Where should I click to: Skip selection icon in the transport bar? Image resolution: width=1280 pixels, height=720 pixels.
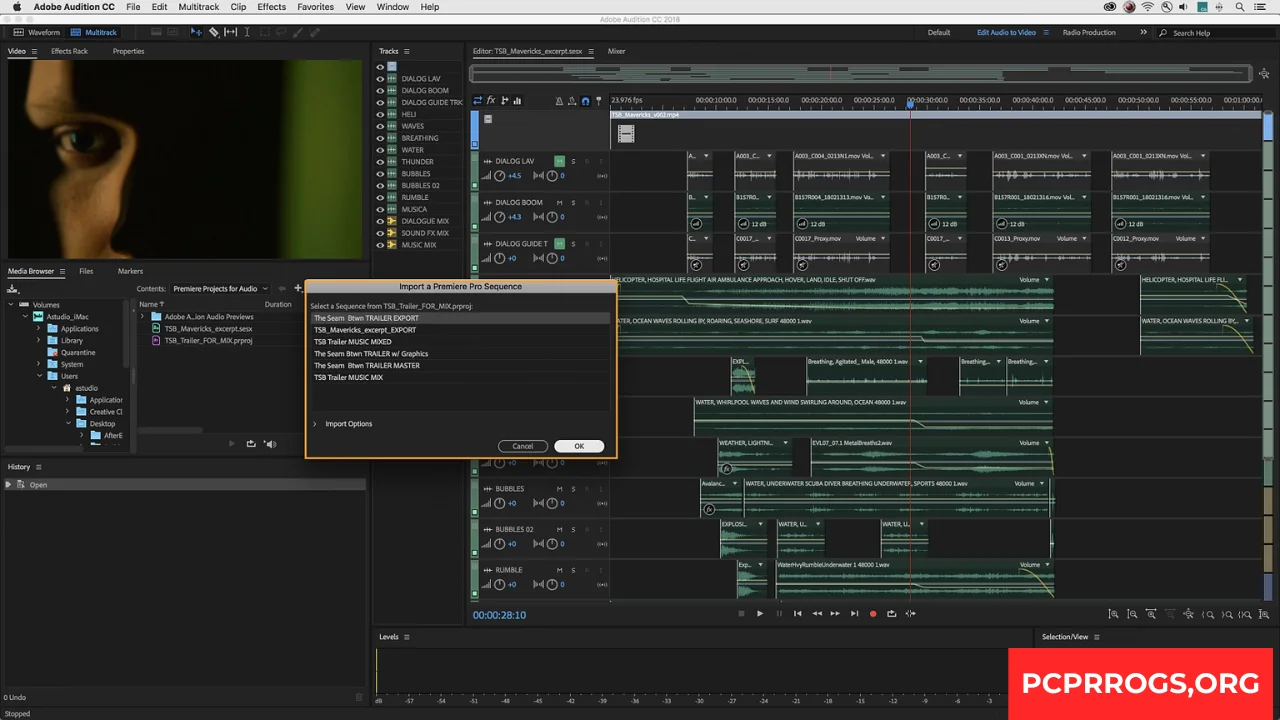point(910,614)
